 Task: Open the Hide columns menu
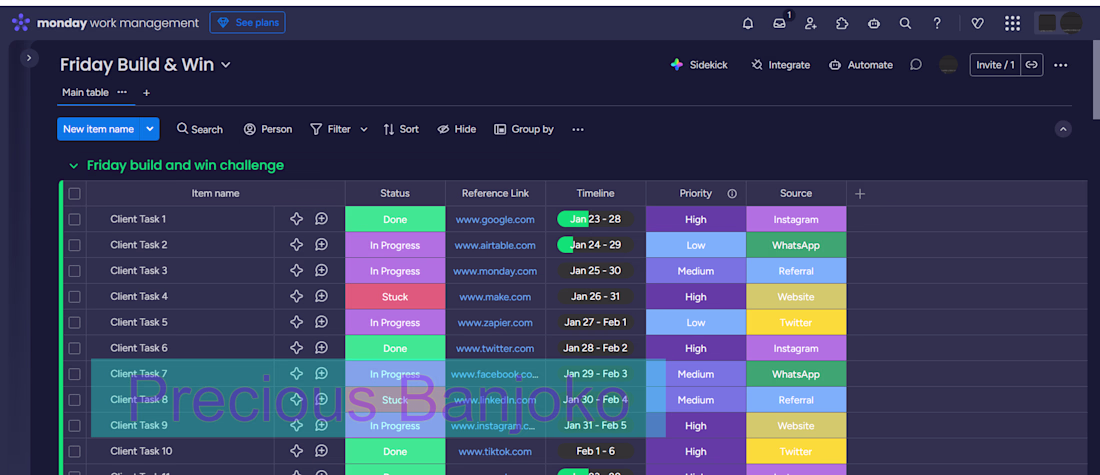[457, 129]
